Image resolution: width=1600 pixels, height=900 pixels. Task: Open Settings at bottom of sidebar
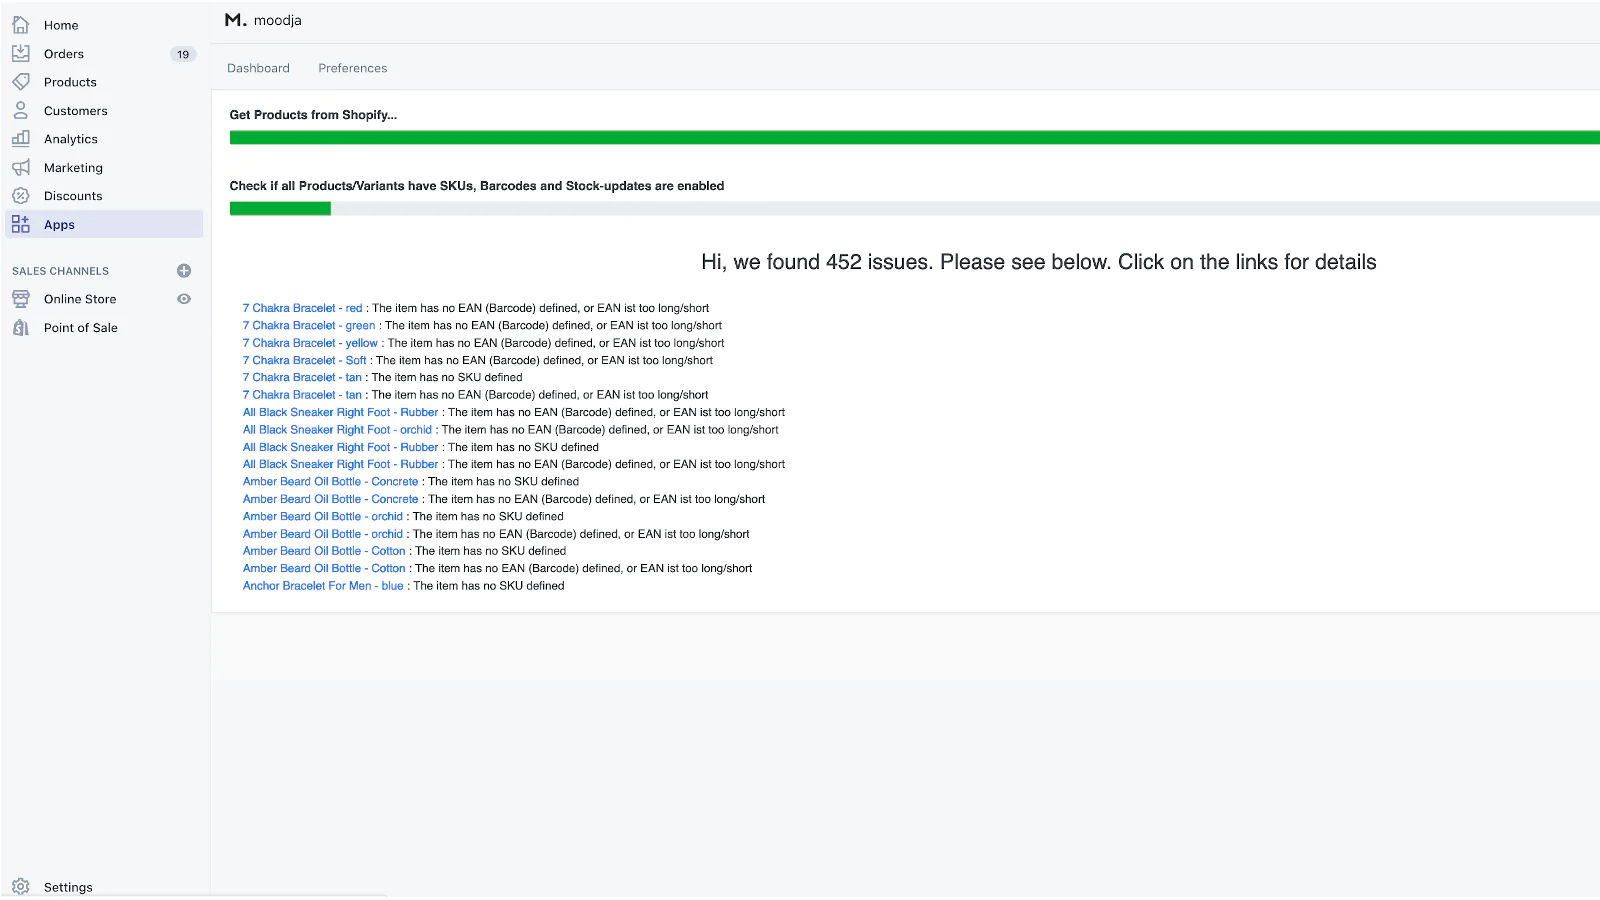point(68,887)
